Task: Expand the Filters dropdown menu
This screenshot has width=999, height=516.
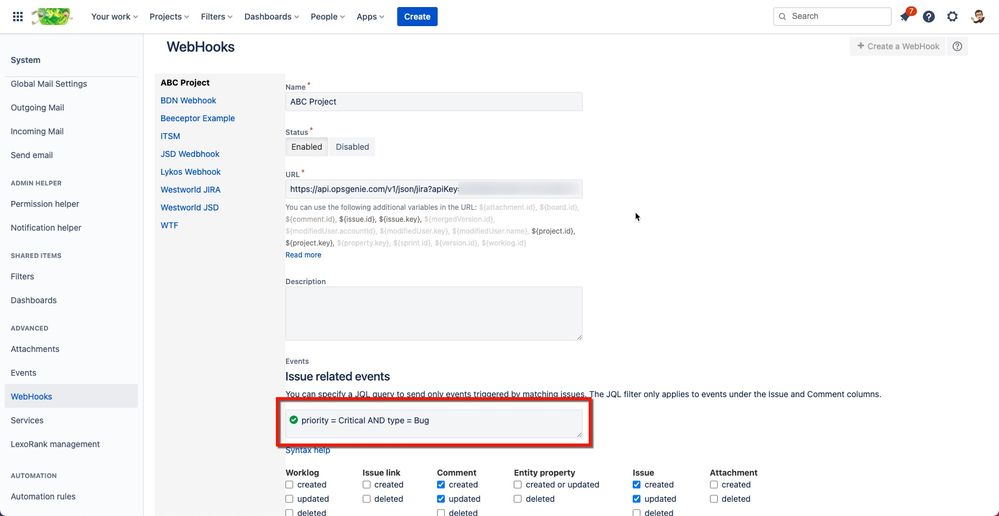Action: tap(217, 17)
